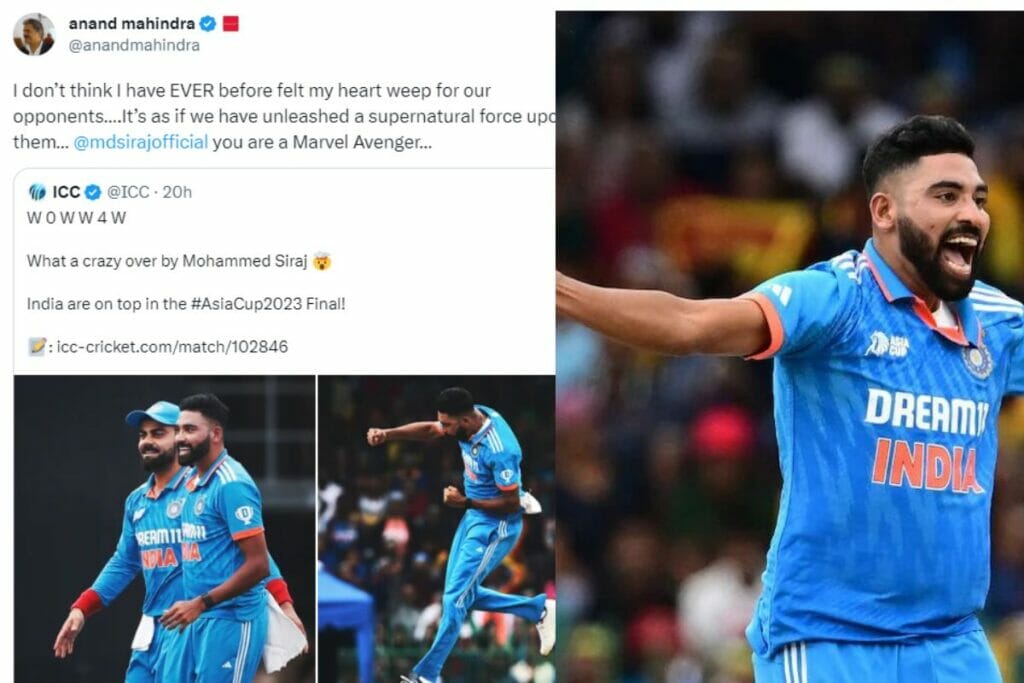Open the large photo of Siraj shouting
Screen dimensions: 1024x683
(790, 347)
